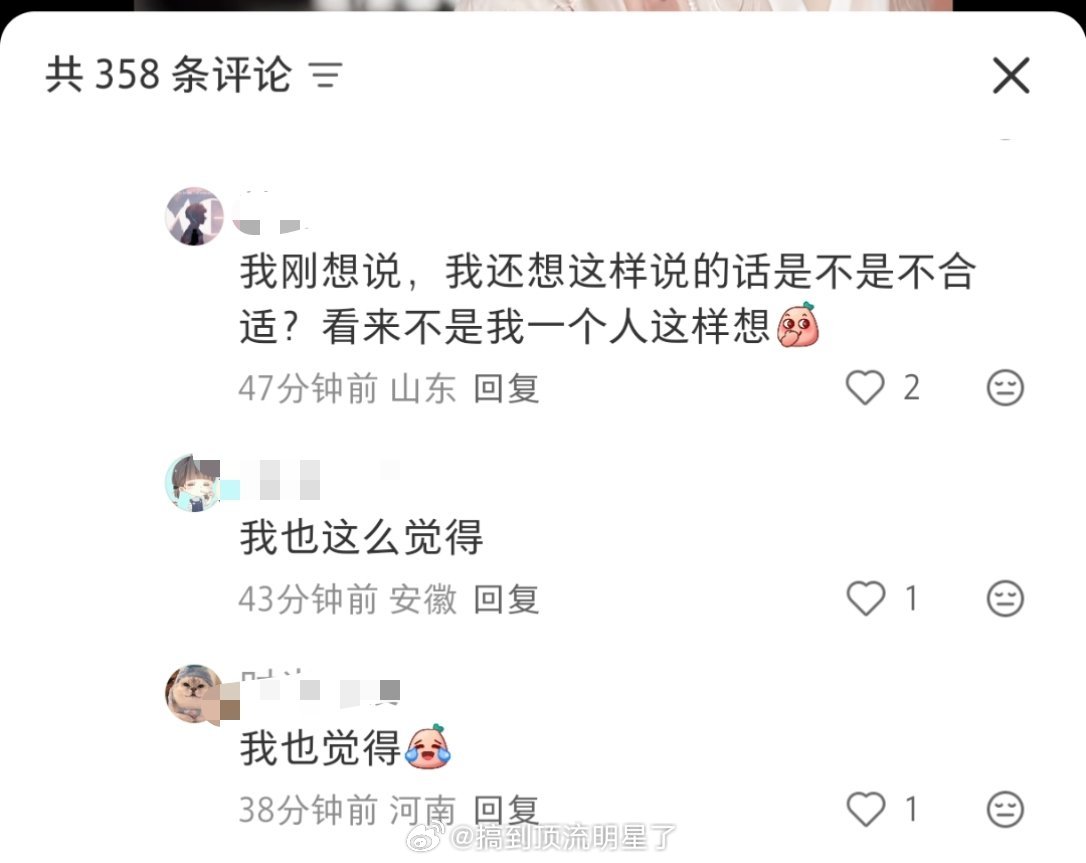Tap the blurred username beside cat avatar

tap(320, 689)
